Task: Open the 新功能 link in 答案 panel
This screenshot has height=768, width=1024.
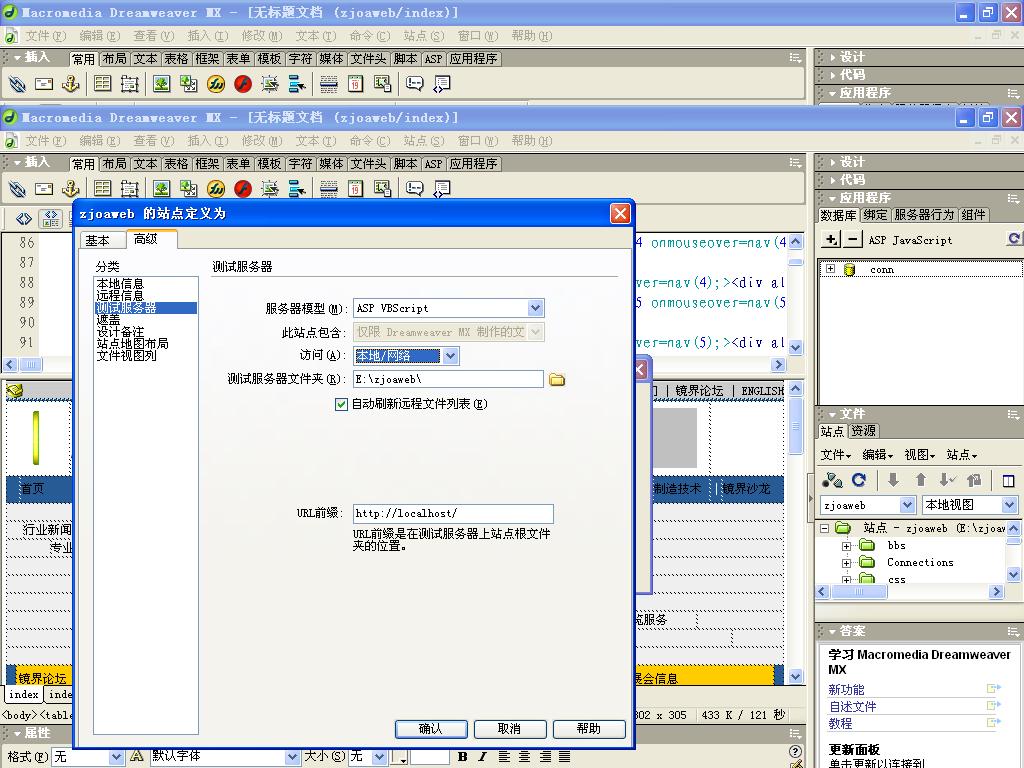Action: coord(846,690)
